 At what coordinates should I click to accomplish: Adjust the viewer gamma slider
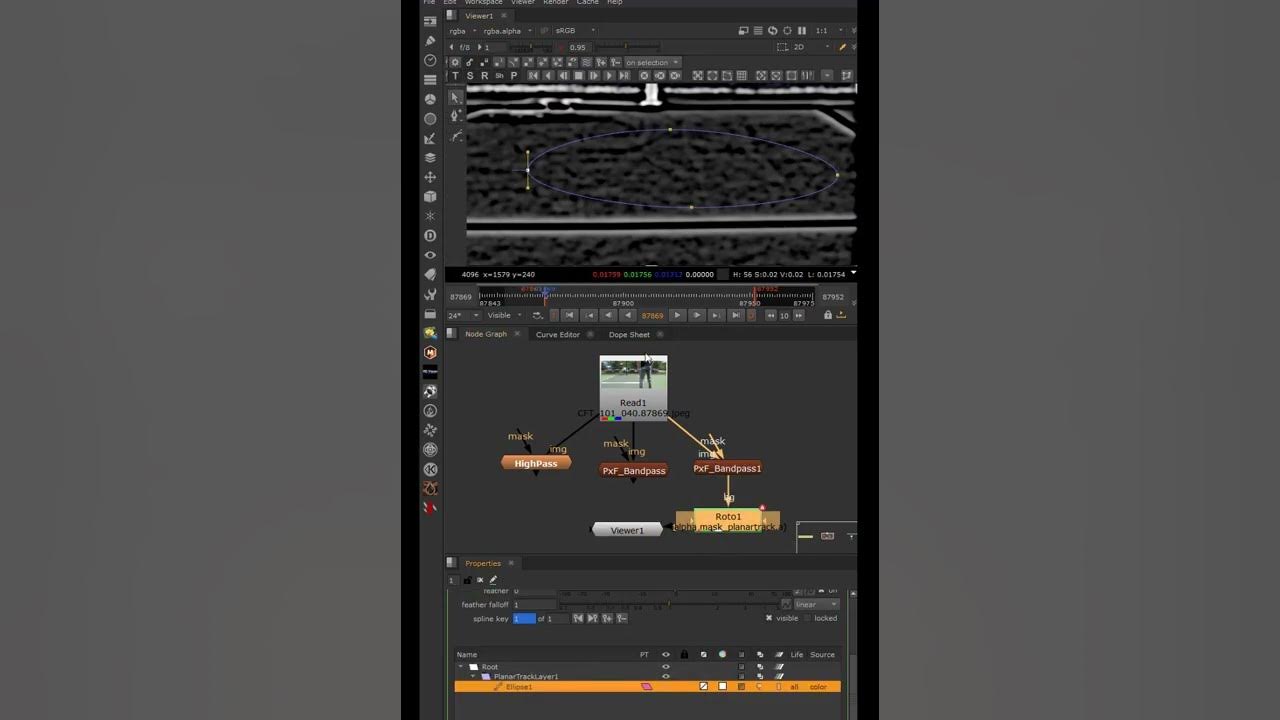pyautogui.click(x=628, y=47)
